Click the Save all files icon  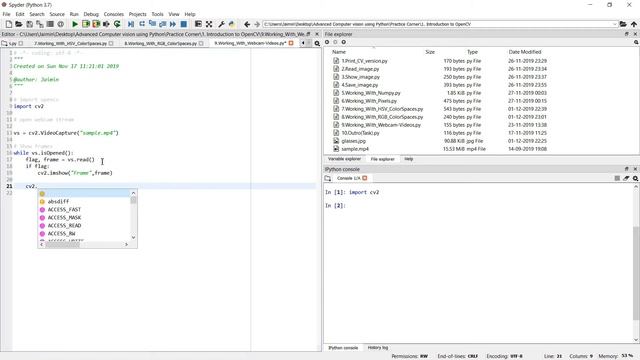(x=40, y=24)
